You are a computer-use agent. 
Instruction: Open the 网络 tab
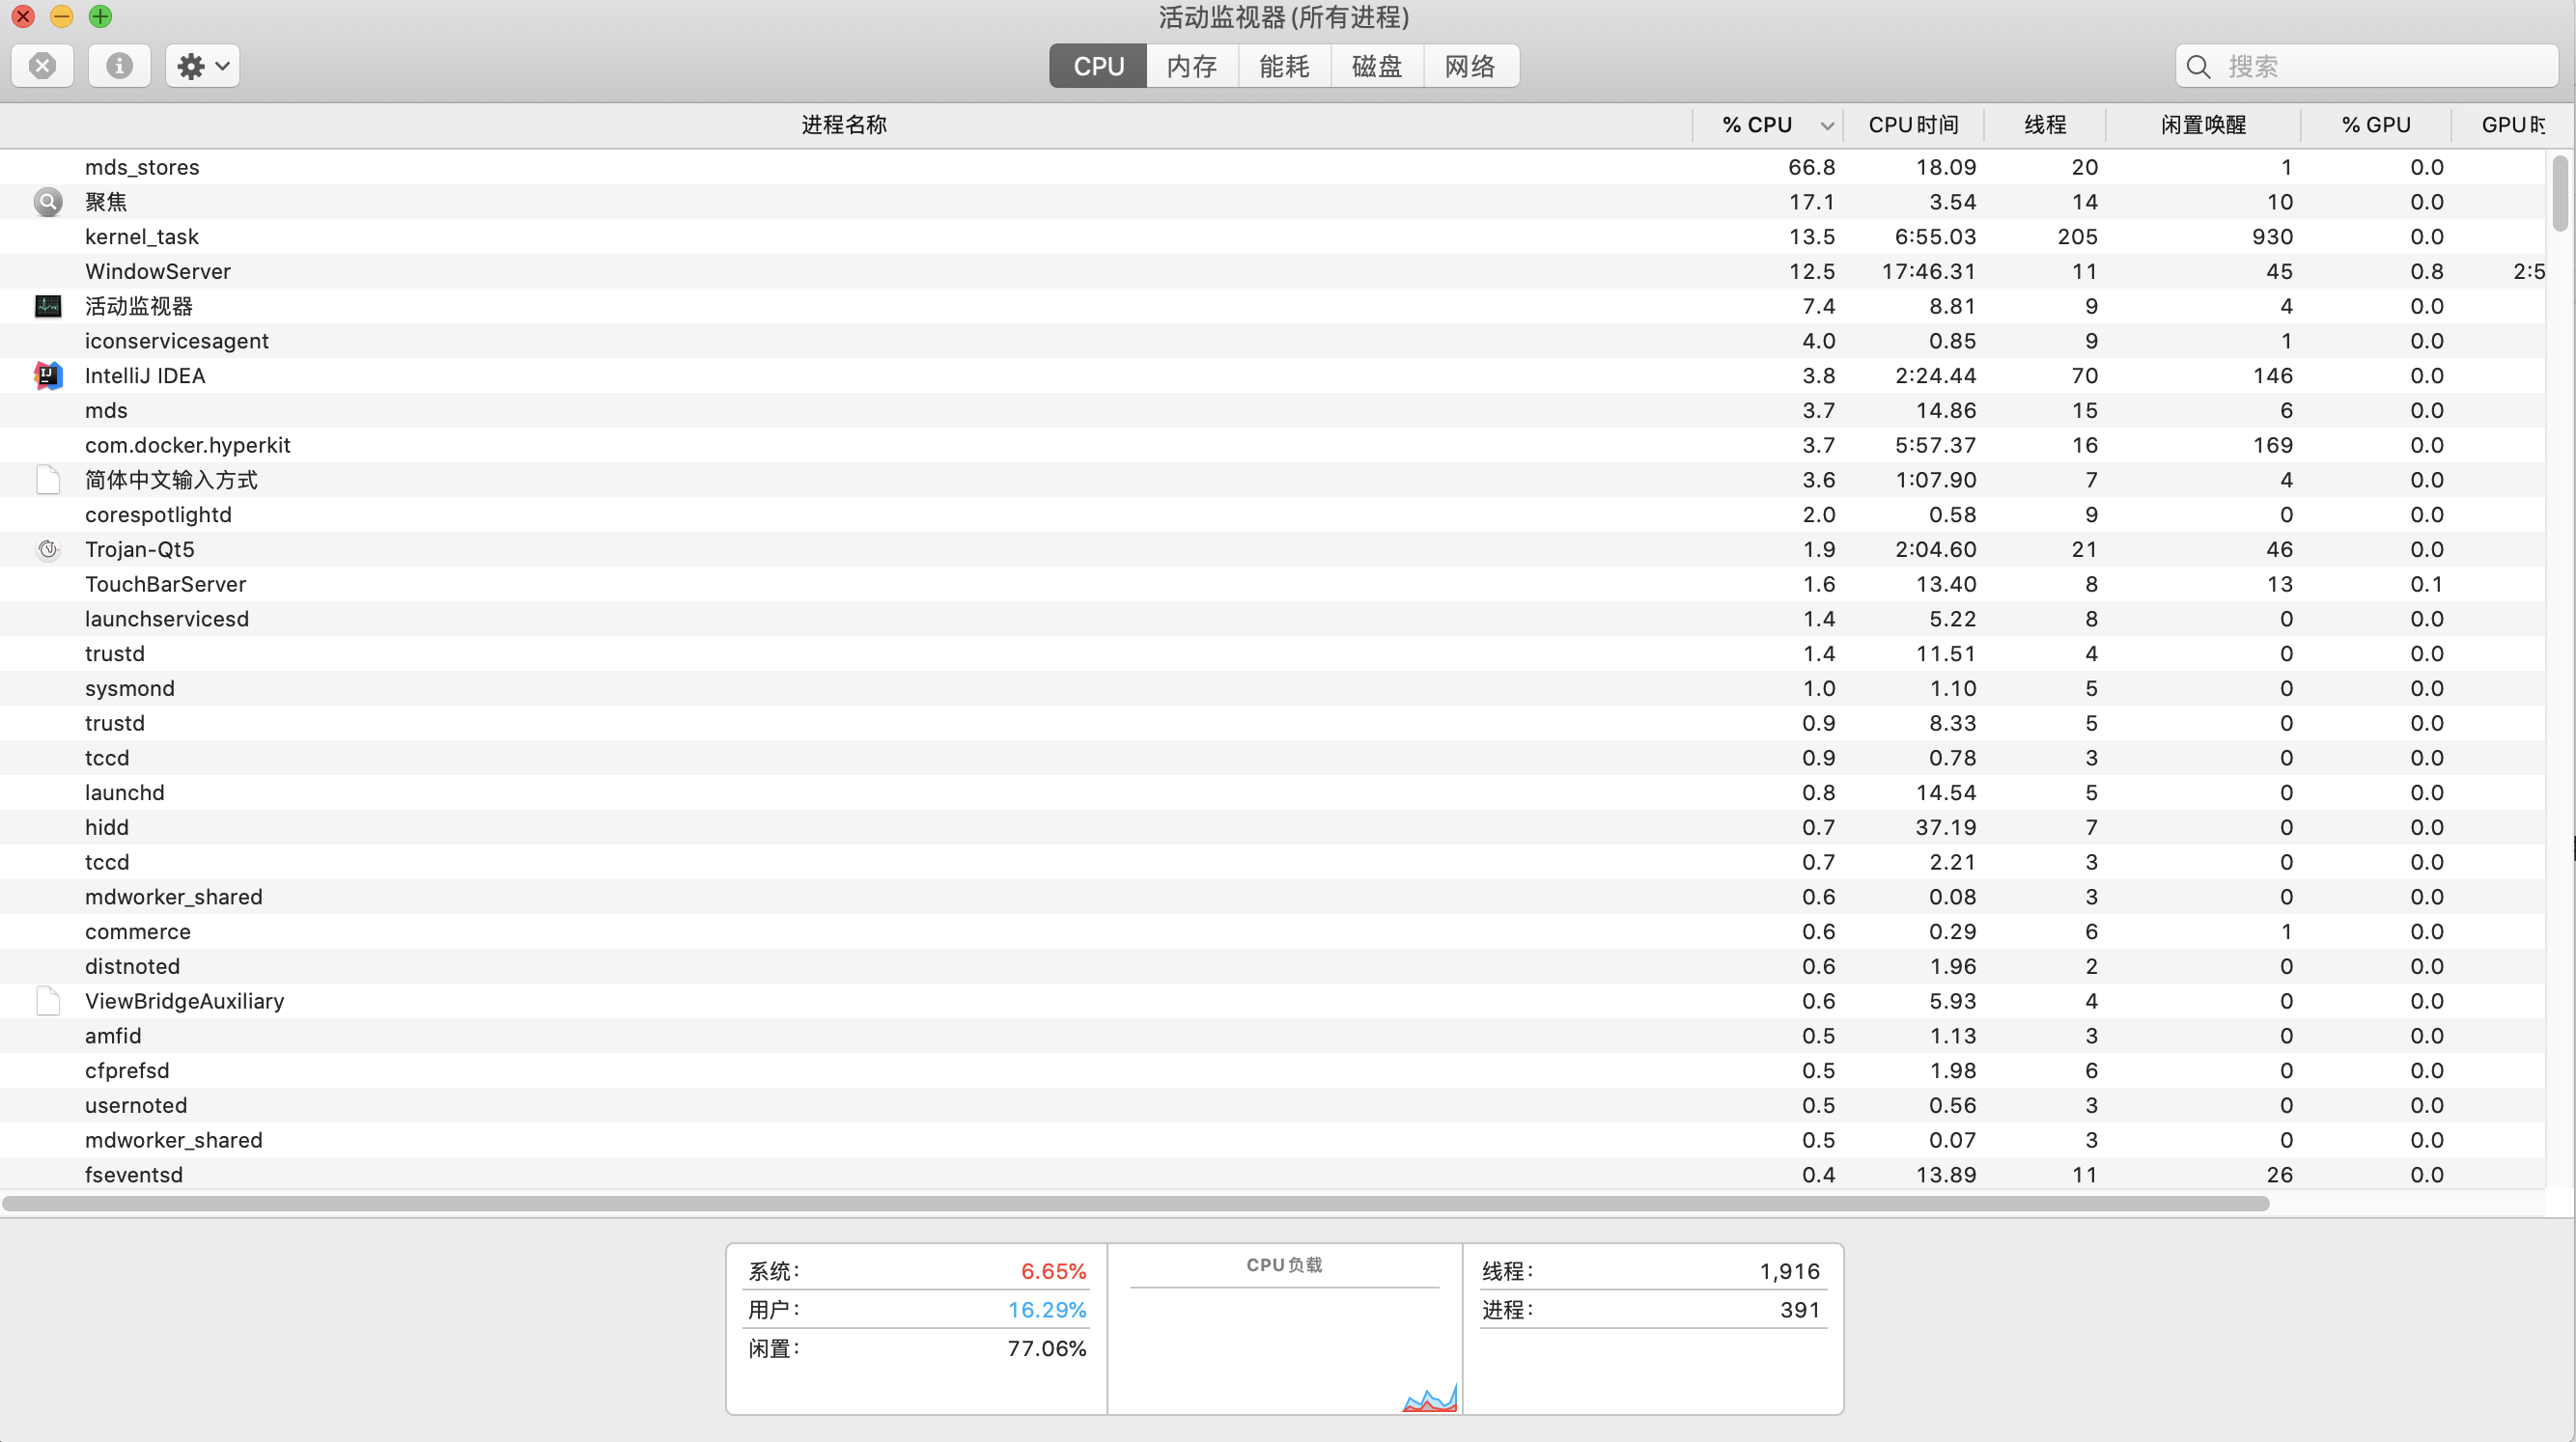[1470, 66]
